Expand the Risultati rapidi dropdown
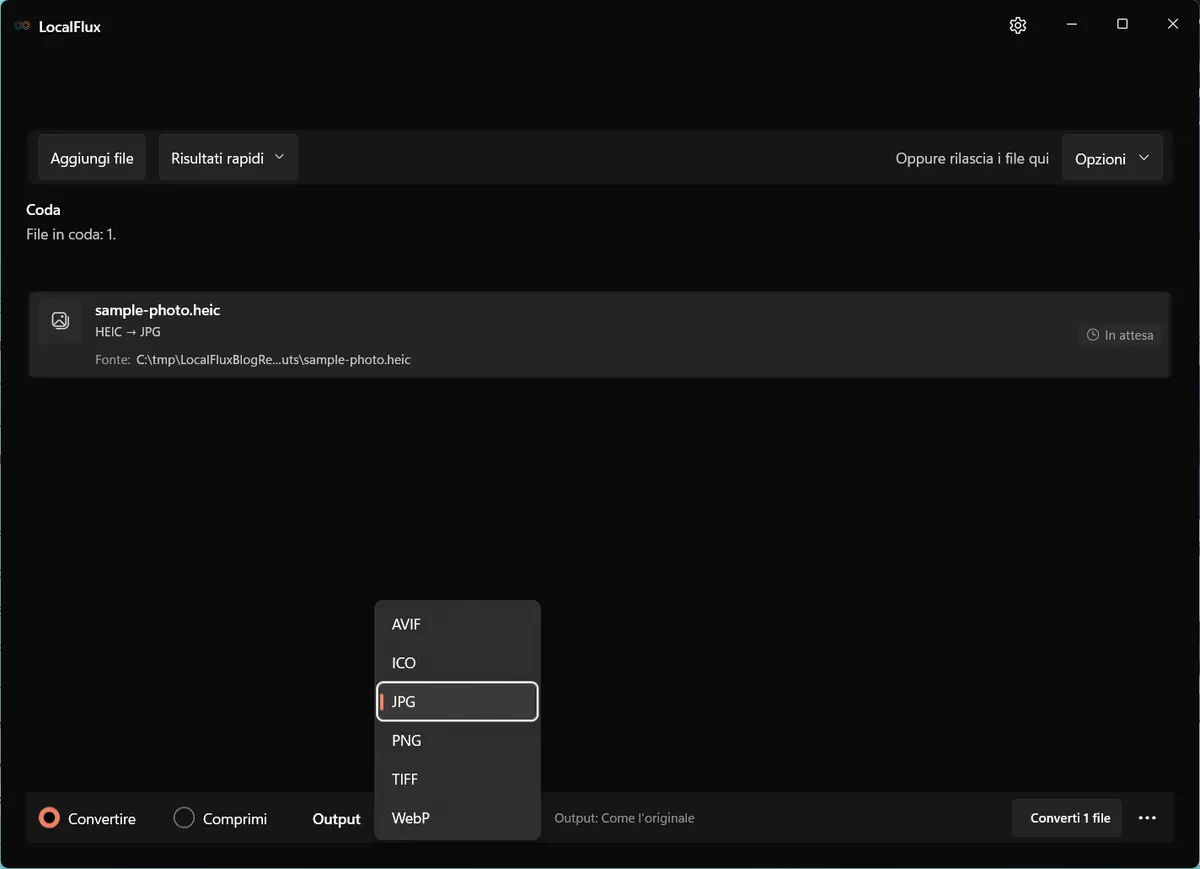 pyautogui.click(x=228, y=158)
